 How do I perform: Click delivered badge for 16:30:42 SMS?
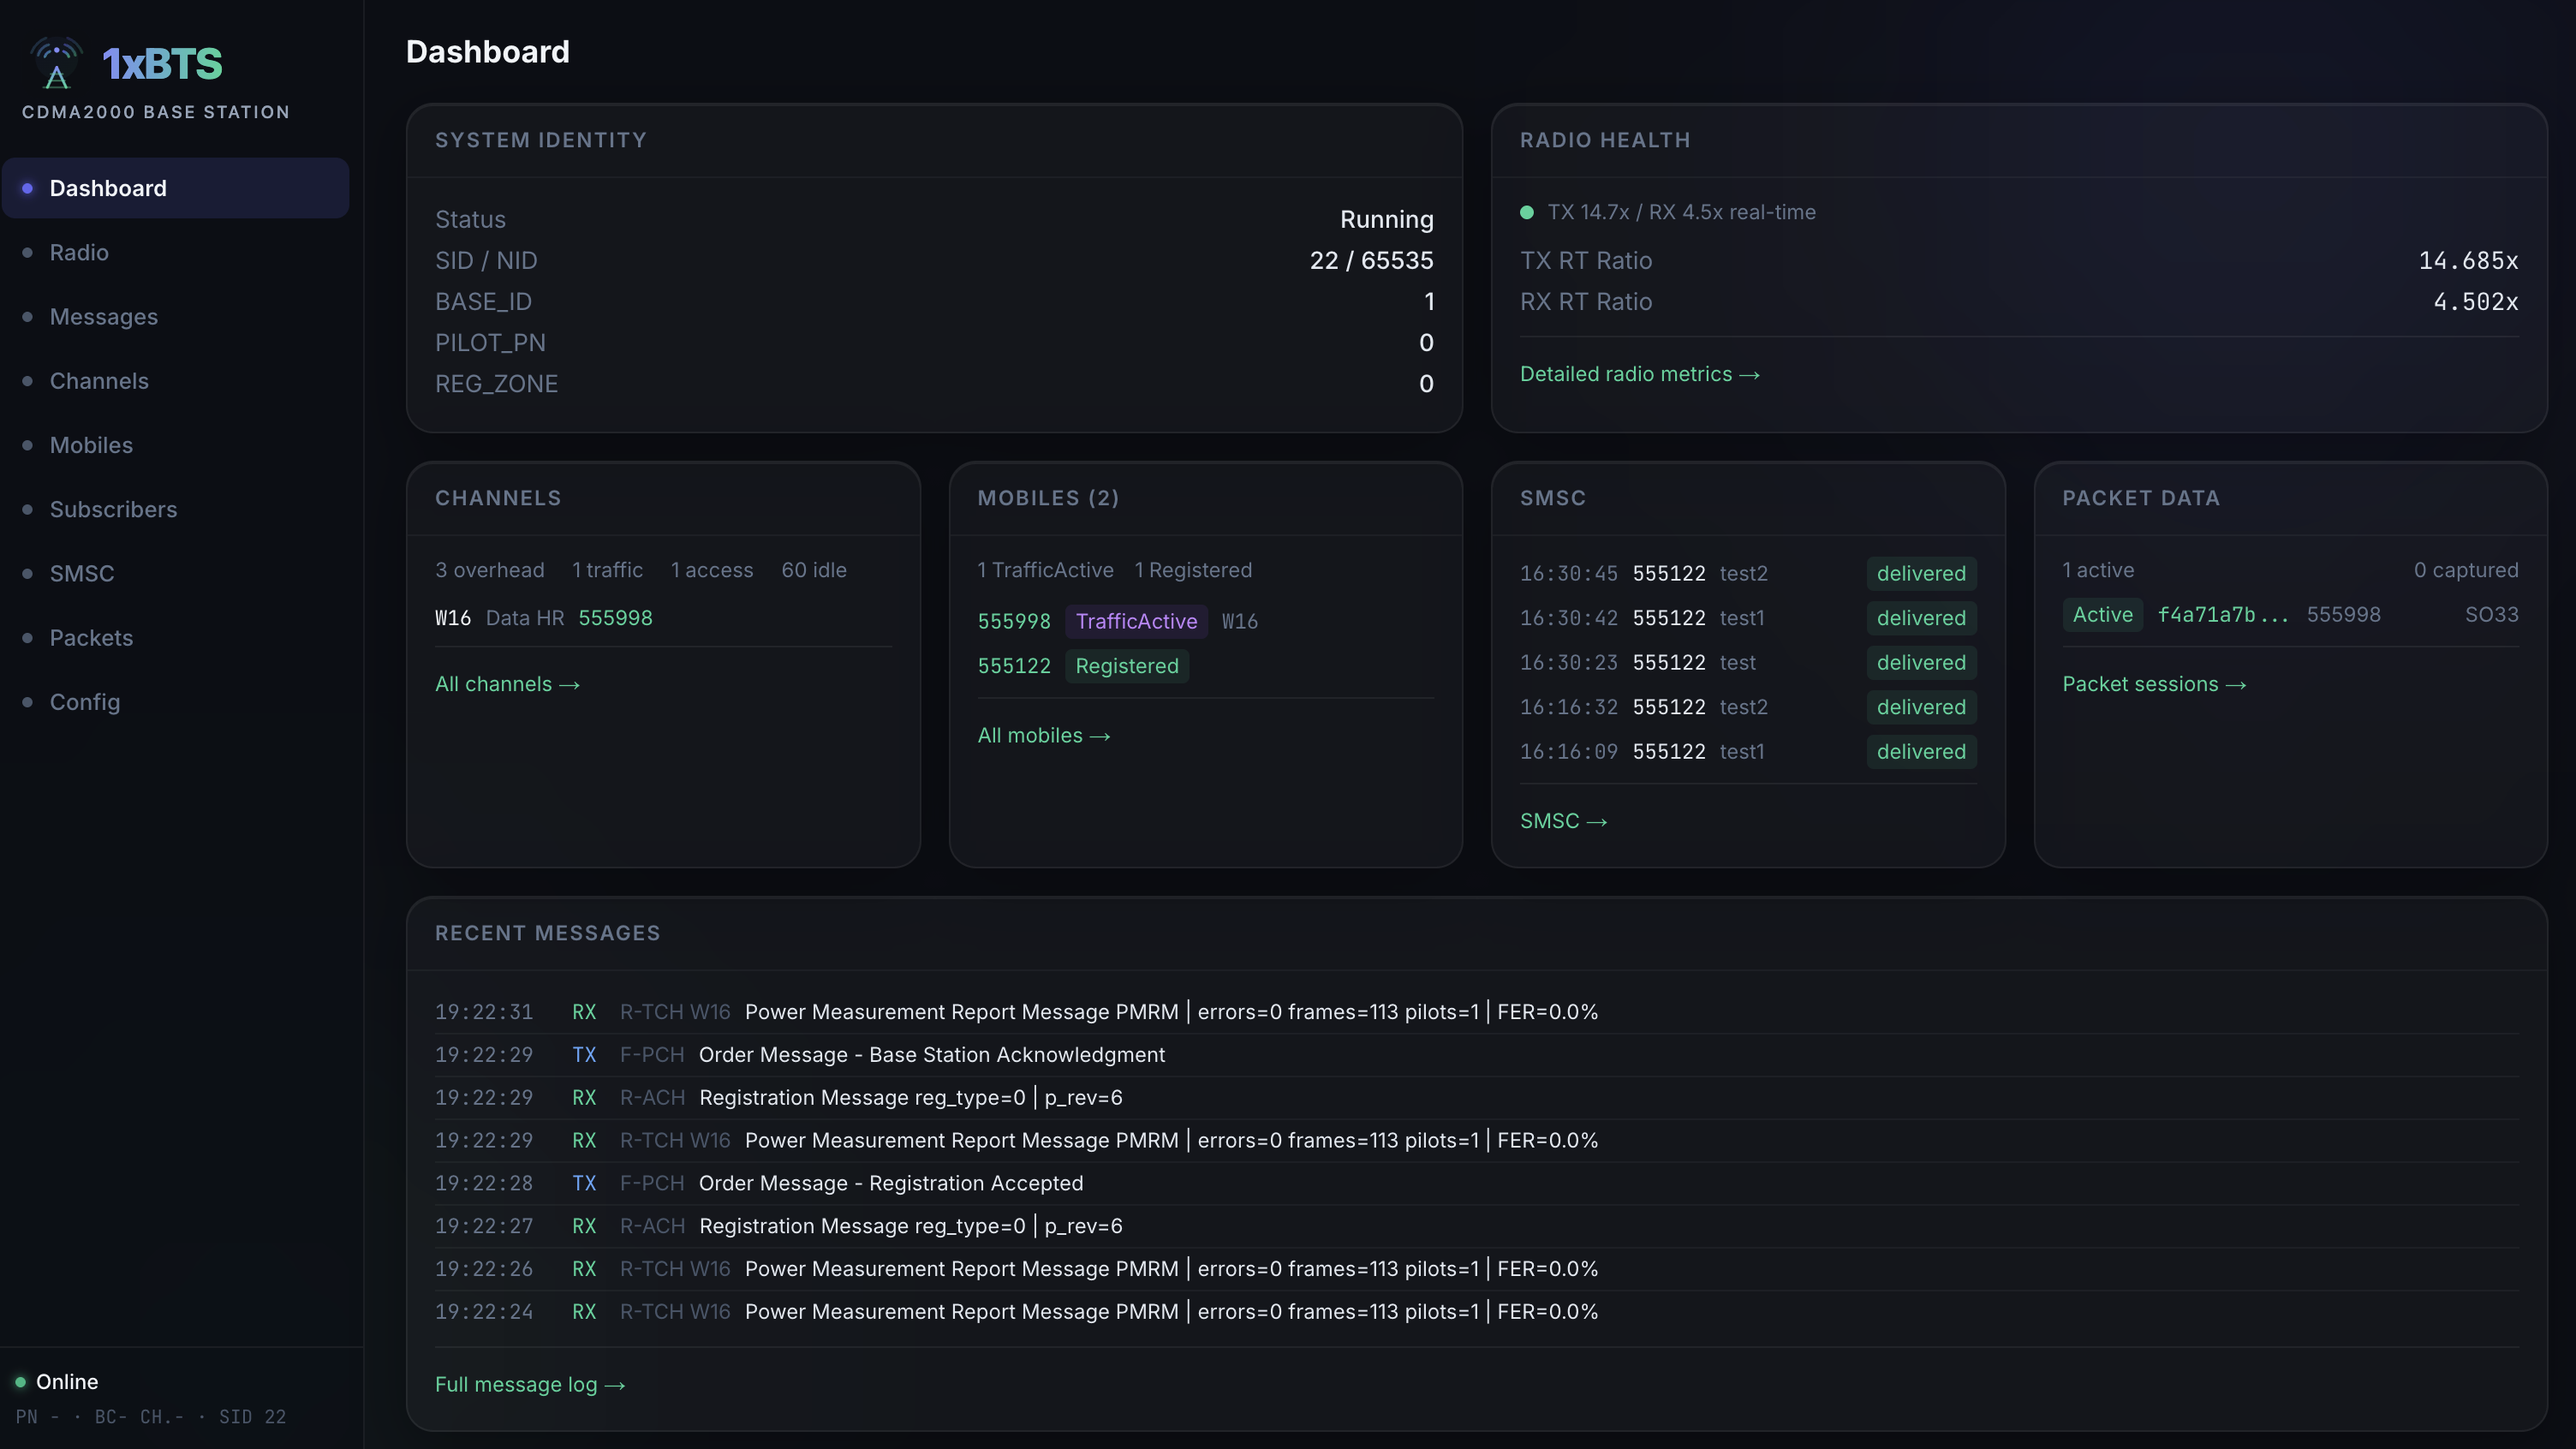(x=1921, y=618)
